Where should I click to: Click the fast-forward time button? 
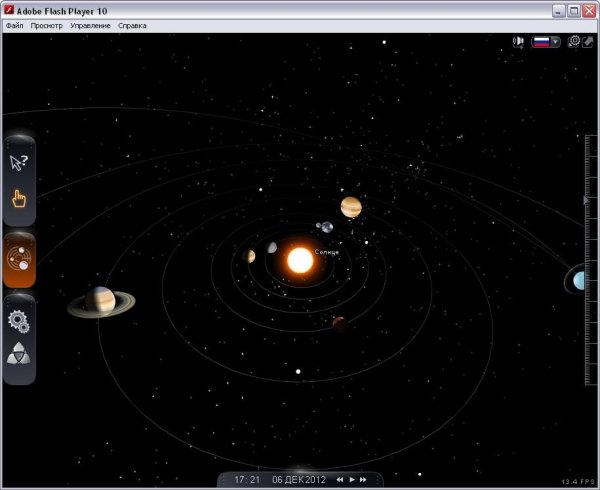pyautogui.click(x=364, y=480)
